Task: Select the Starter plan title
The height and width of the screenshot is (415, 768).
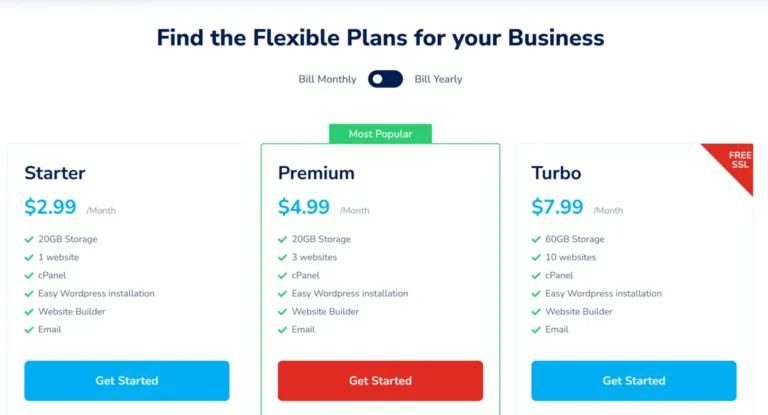Action: [55, 173]
